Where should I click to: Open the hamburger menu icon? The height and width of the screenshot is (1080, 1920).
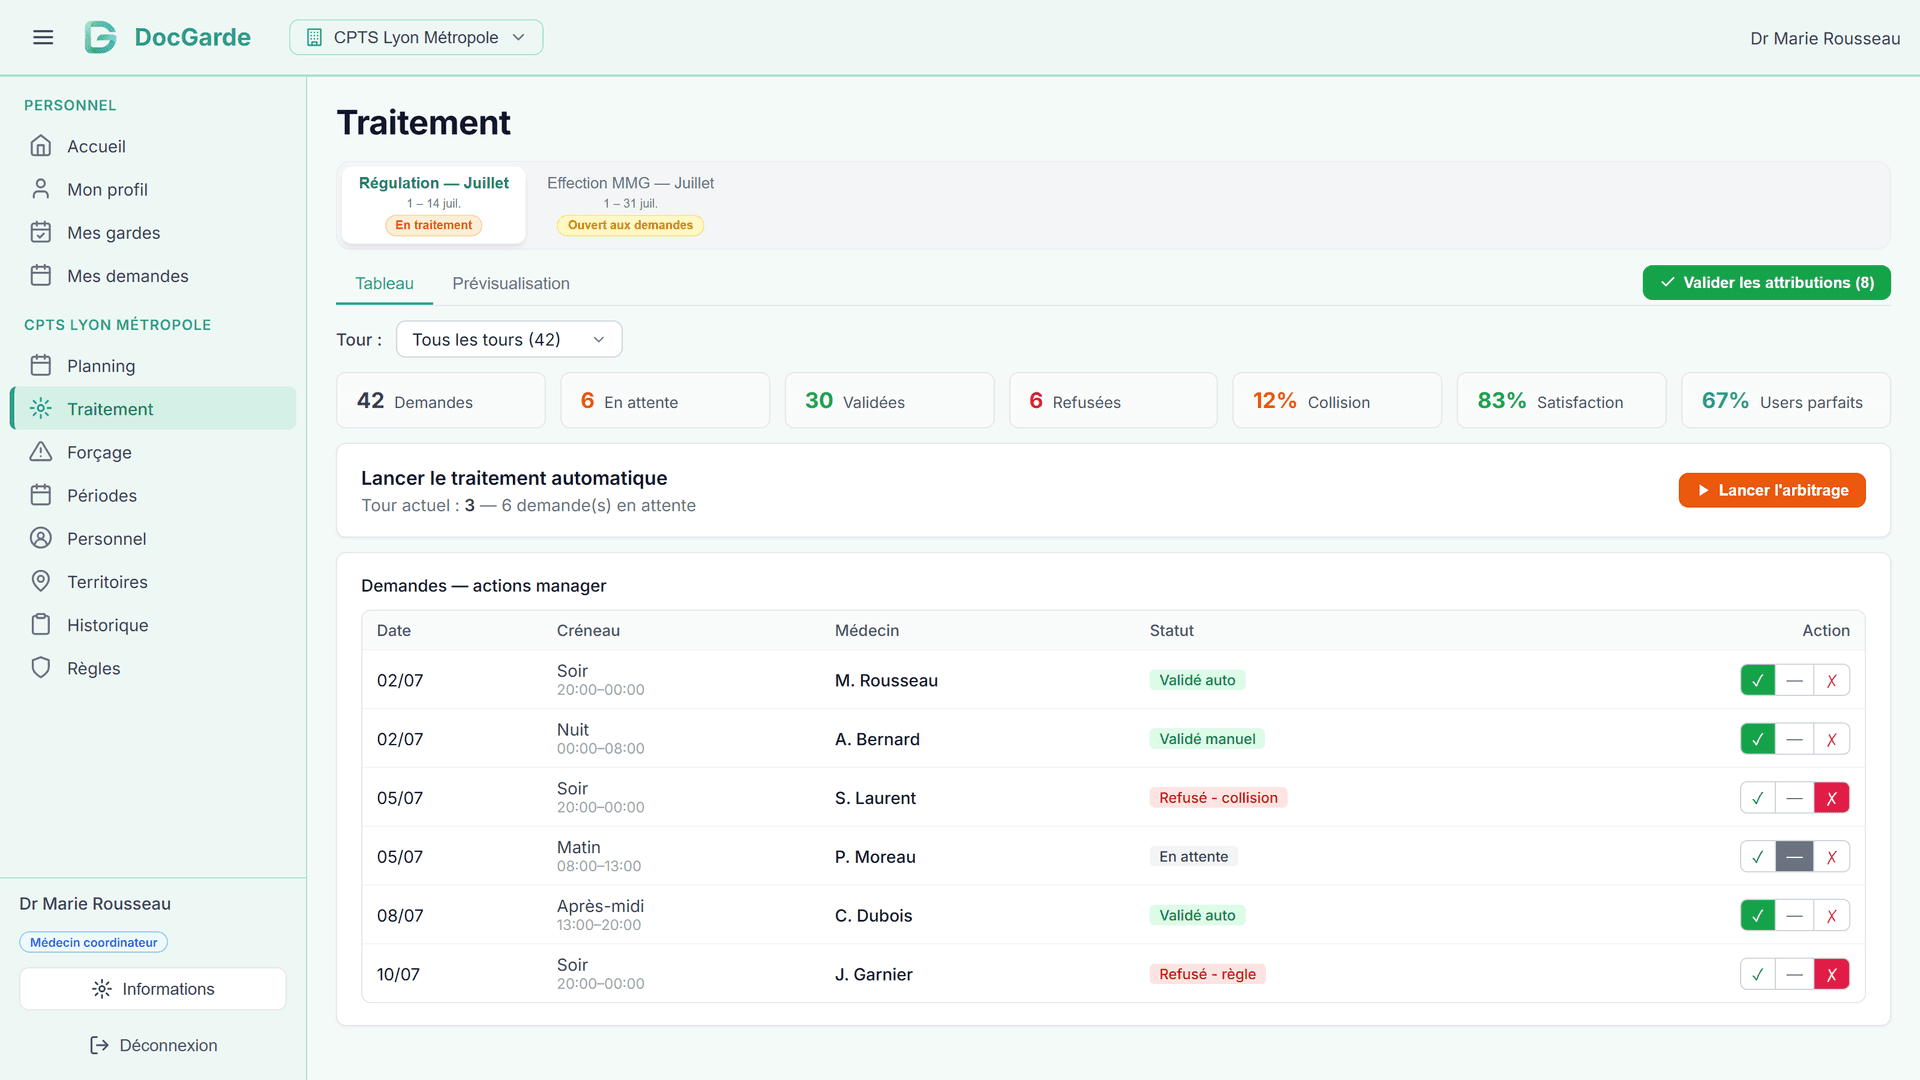pyautogui.click(x=43, y=37)
